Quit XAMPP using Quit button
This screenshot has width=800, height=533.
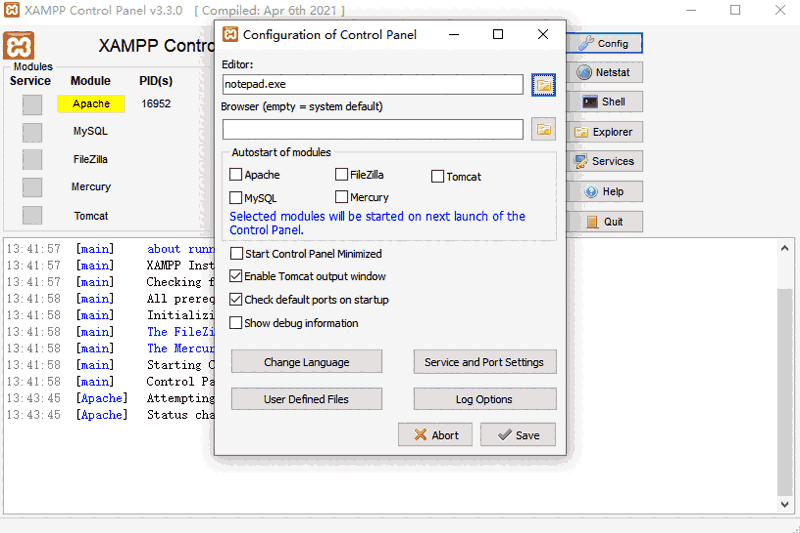pos(604,222)
